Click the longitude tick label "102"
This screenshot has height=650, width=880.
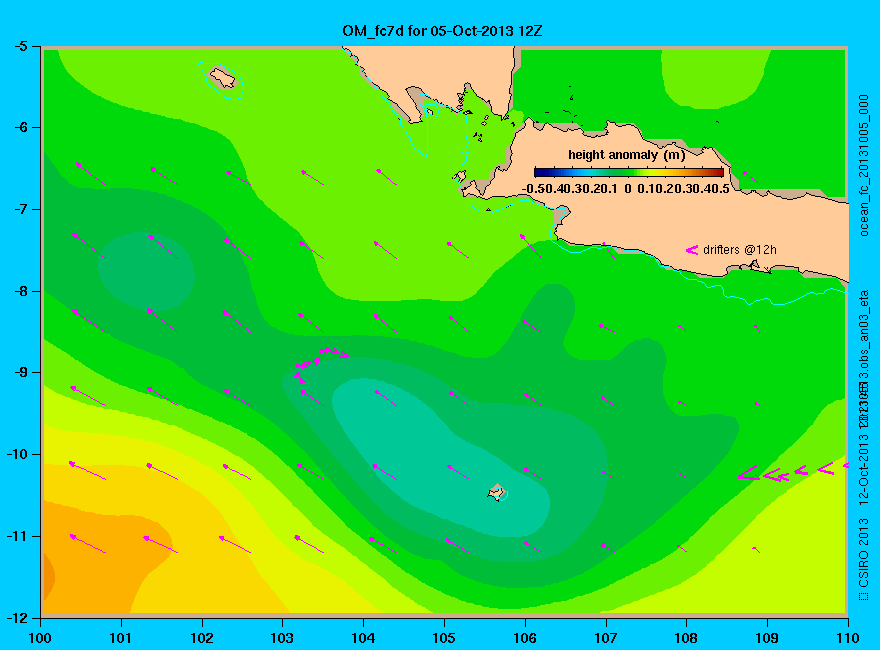[x=201, y=638]
